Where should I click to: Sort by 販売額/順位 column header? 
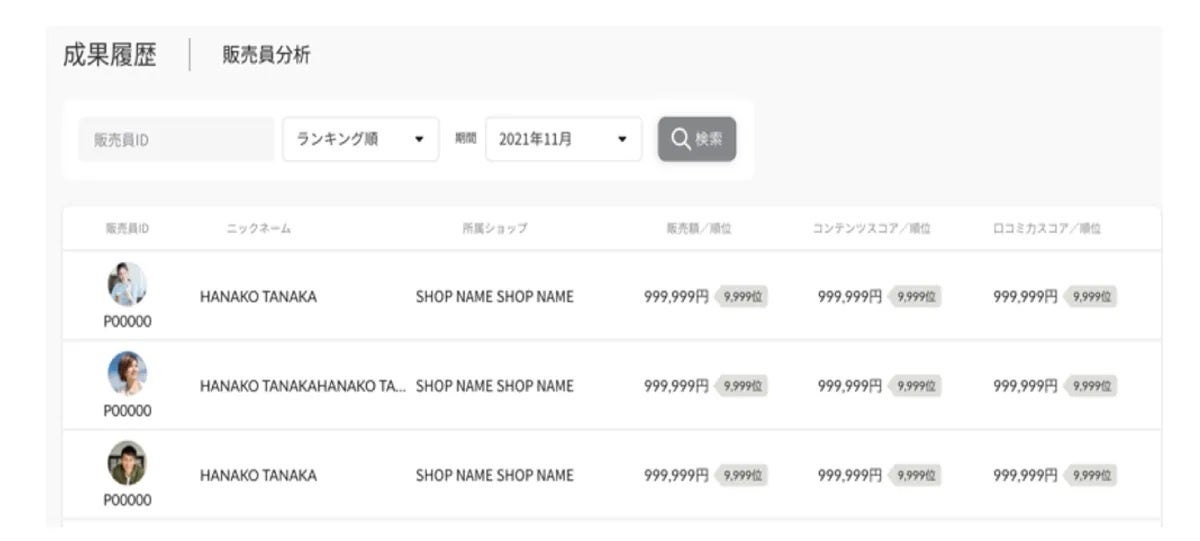tap(699, 229)
